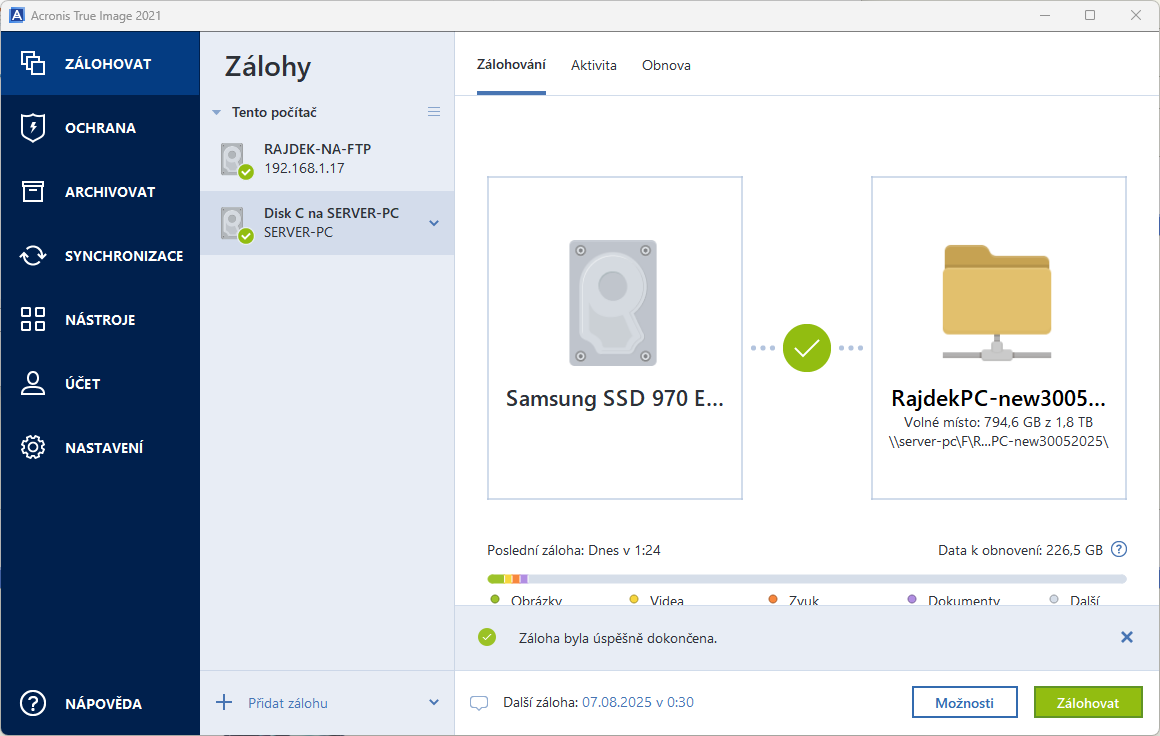Viewport: 1160px width, 736px height.
Task: Open the Zálohovat backup section icon
Action: click(33, 63)
